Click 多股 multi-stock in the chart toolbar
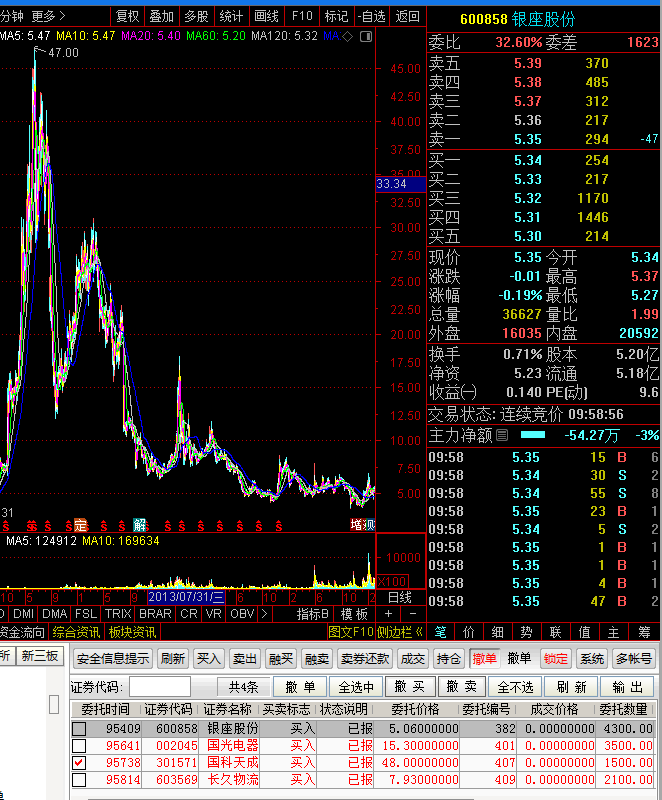The width and height of the screenshot is (662, 800). click(197, 17)
